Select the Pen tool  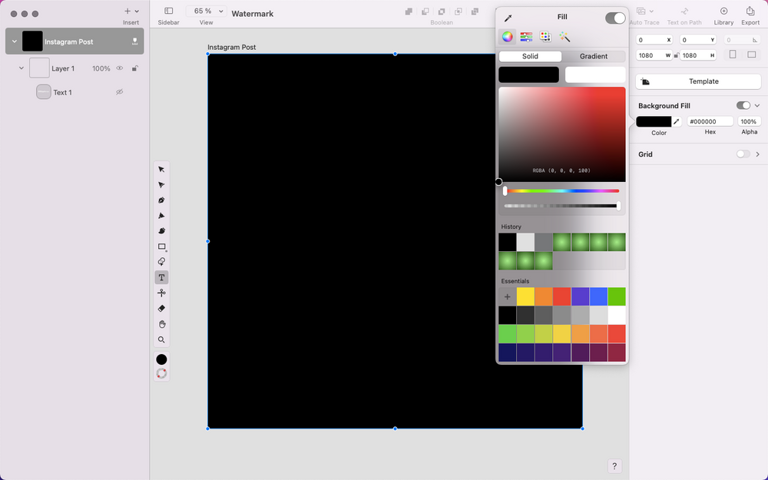click(161, 200)
